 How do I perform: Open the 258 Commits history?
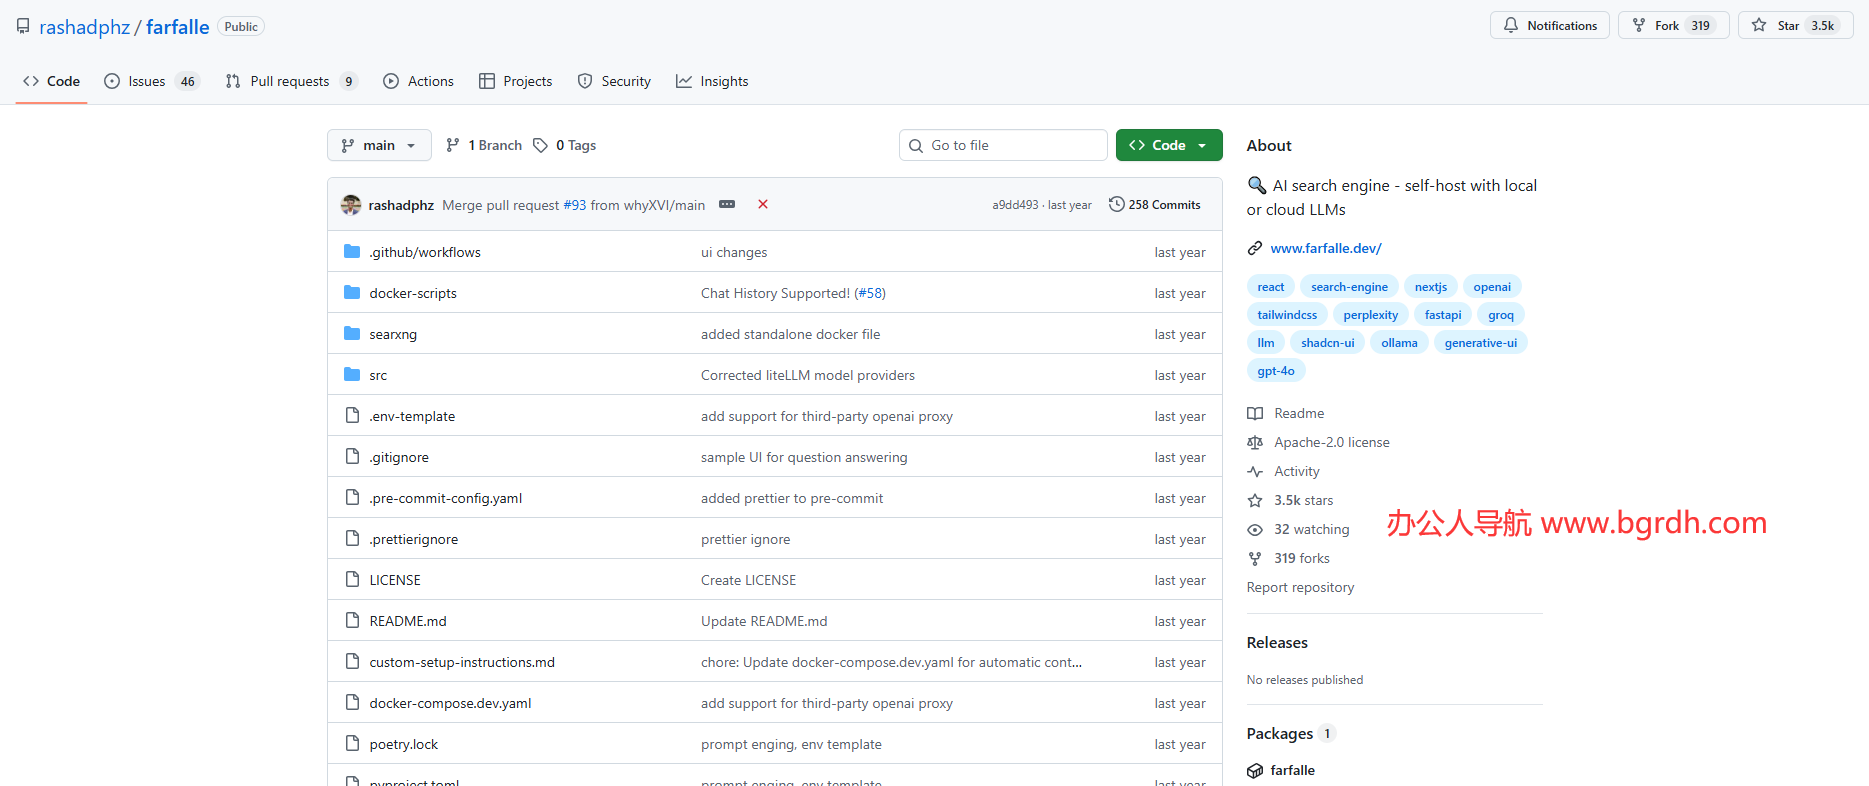(1155, 205)
